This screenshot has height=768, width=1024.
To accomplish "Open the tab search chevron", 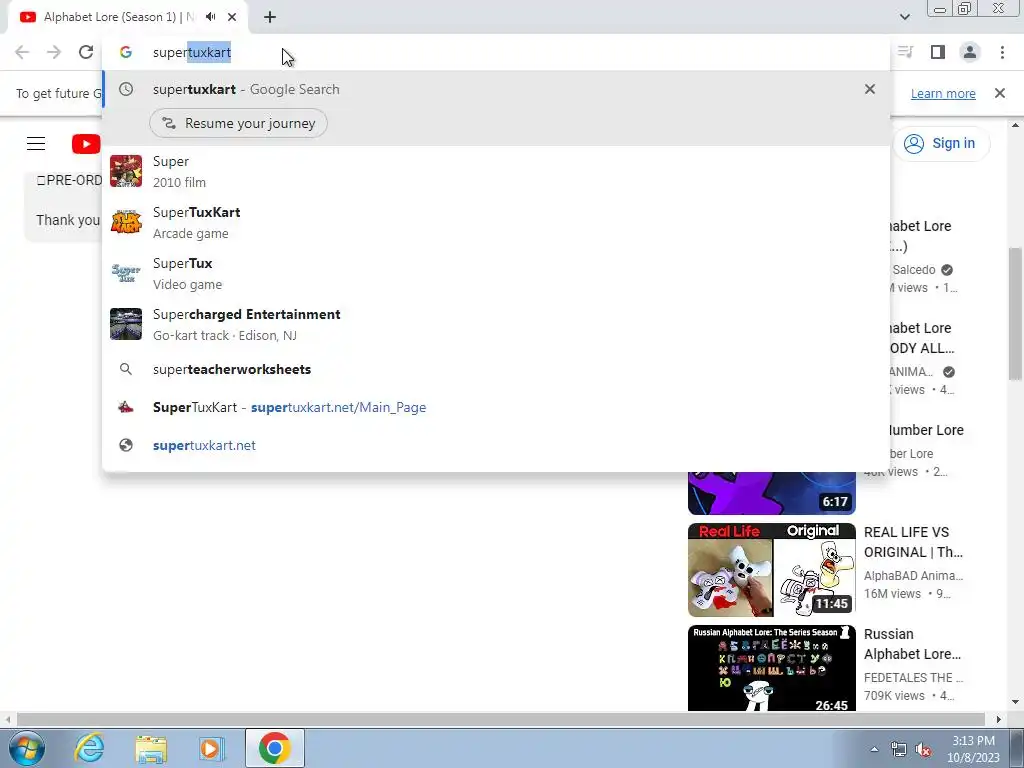I will coord(904,17).
